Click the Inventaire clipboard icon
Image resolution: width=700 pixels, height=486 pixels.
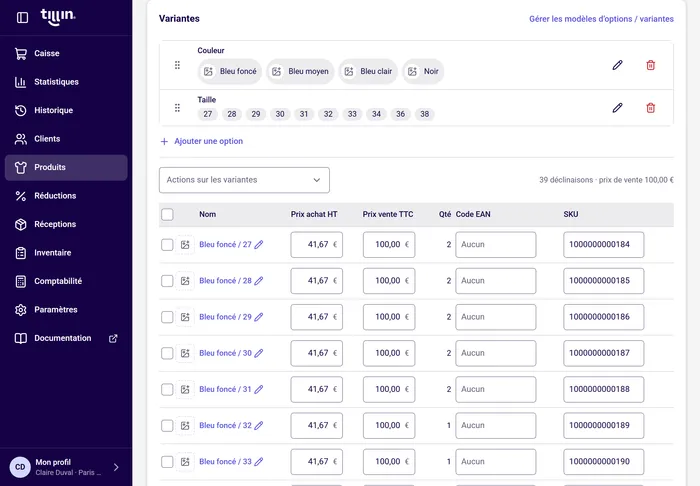coord(21,253)
